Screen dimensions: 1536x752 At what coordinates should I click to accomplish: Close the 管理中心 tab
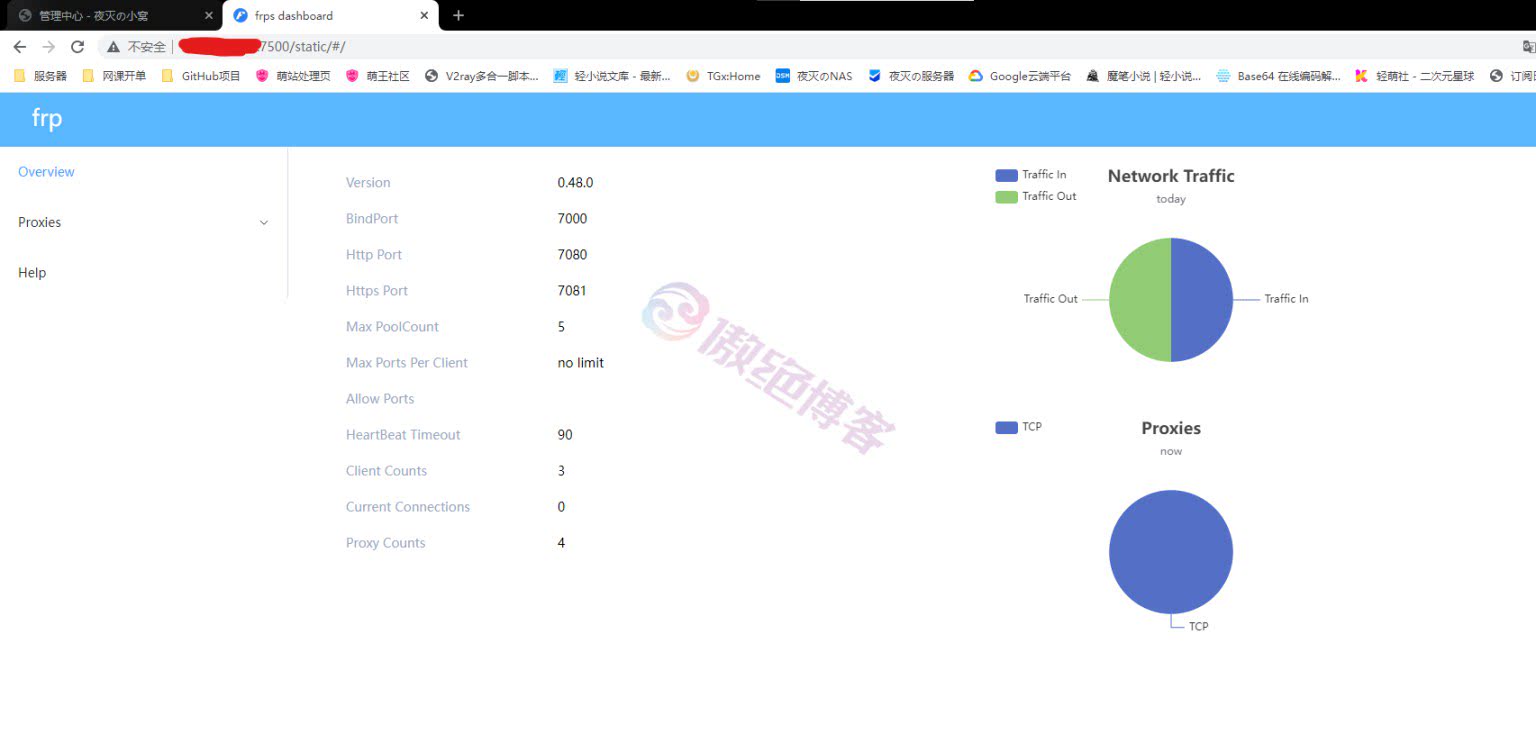point(208,16)
